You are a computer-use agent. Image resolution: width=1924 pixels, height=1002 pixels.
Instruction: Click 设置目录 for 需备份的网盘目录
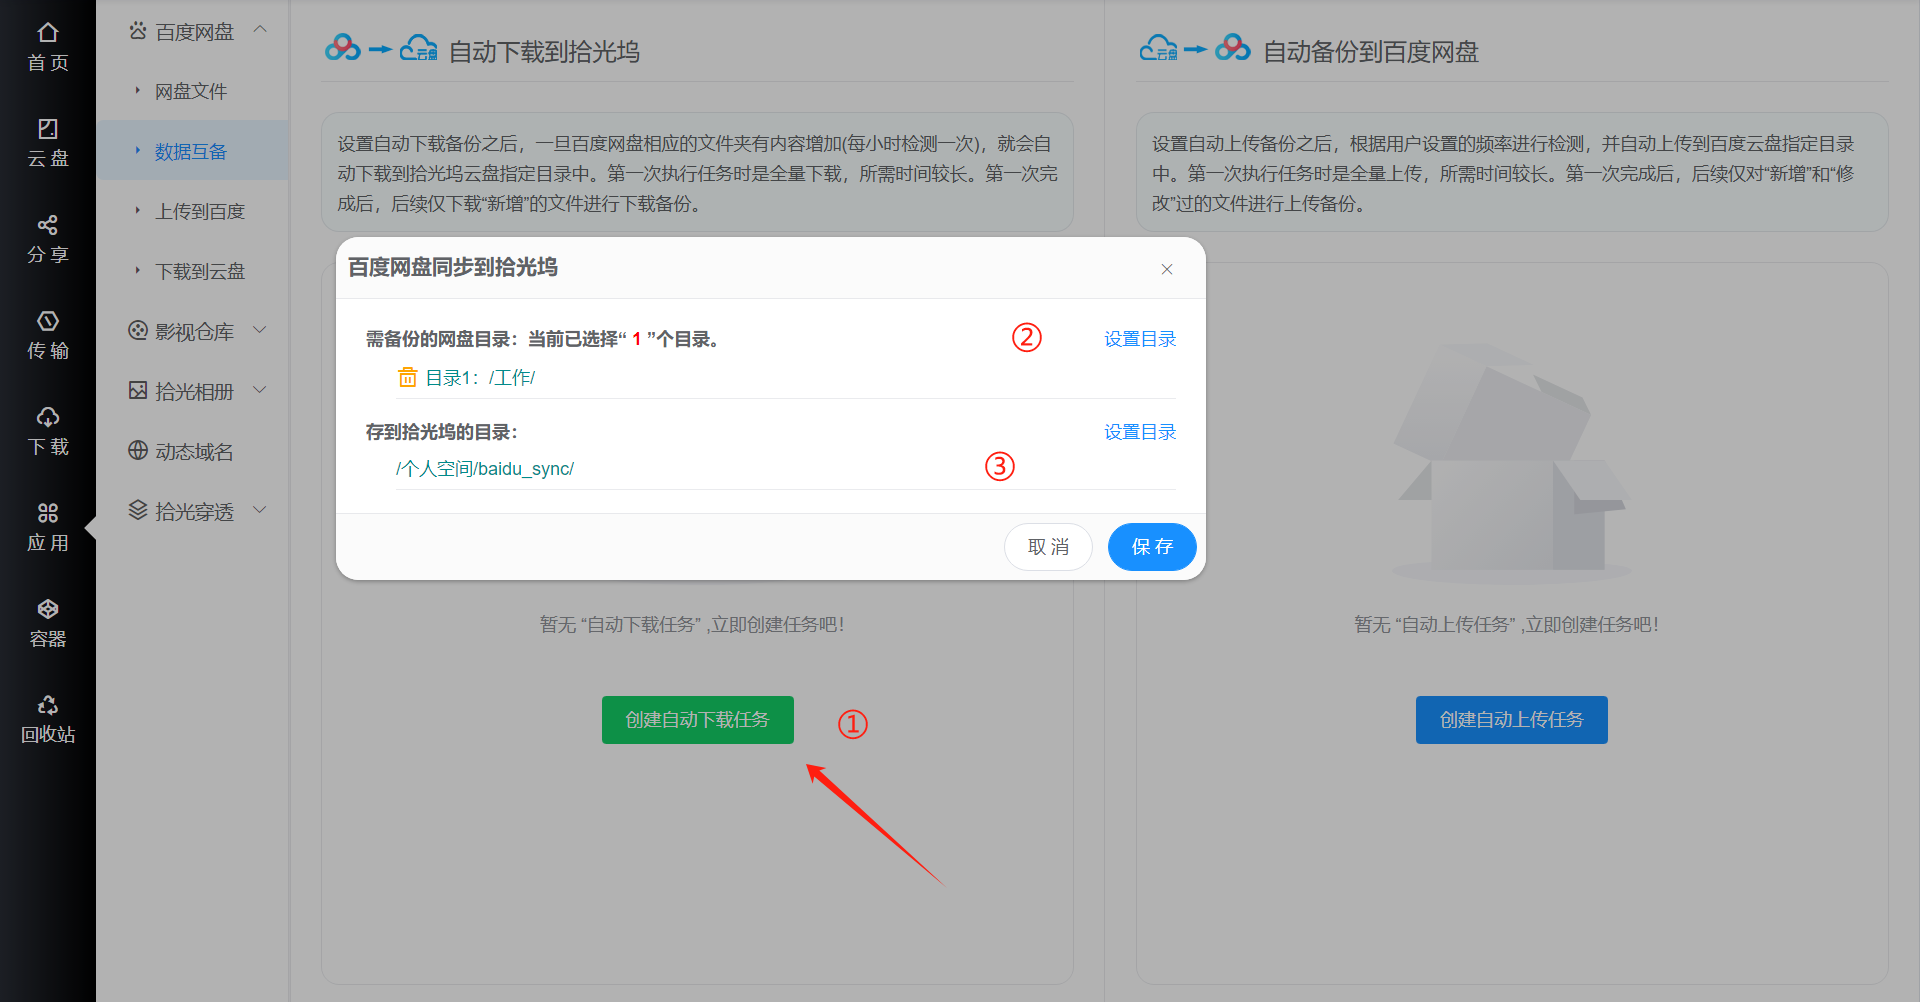[1140, 339]
